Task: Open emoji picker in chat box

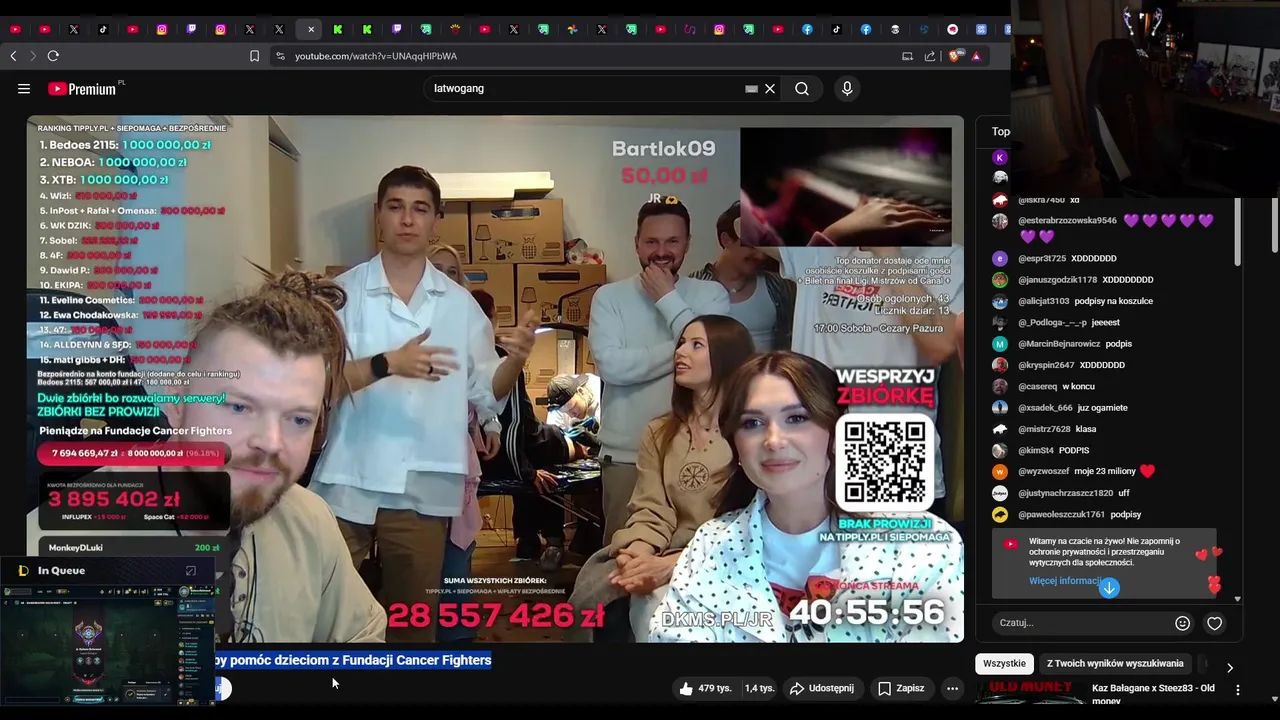Action: click(1182, 623)
